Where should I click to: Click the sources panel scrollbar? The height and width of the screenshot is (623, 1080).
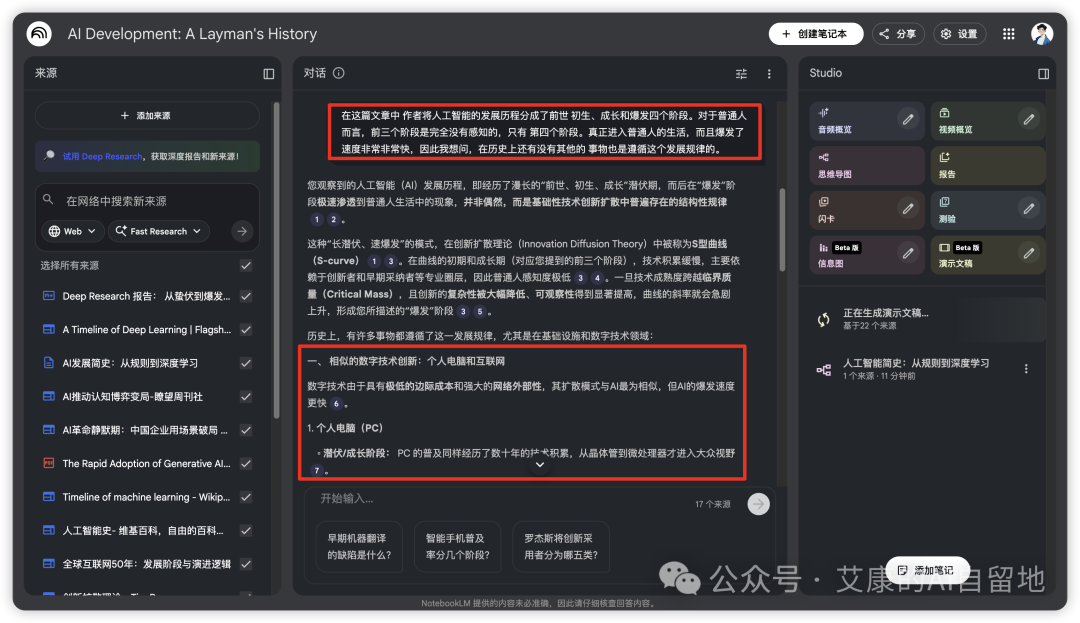click(x=276, y=262)
